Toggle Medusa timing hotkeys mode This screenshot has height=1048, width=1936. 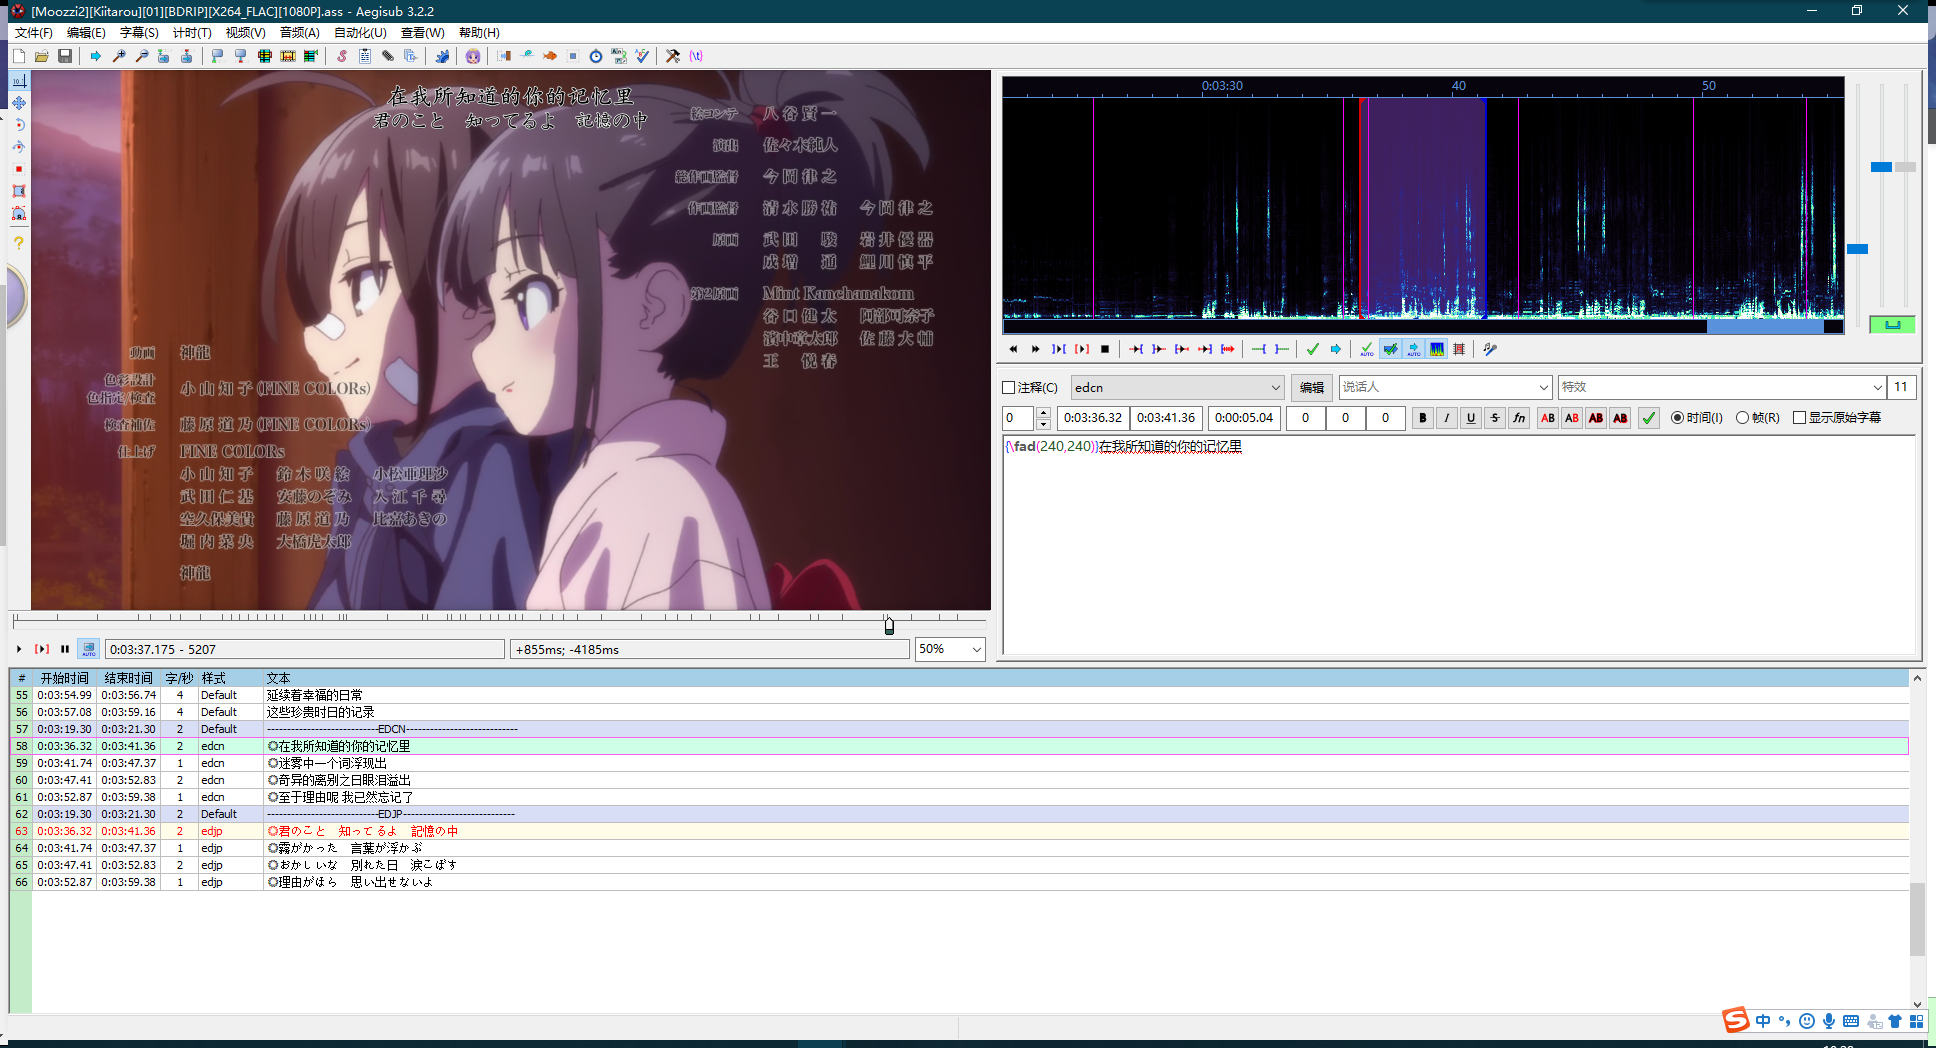[1459, 349]
